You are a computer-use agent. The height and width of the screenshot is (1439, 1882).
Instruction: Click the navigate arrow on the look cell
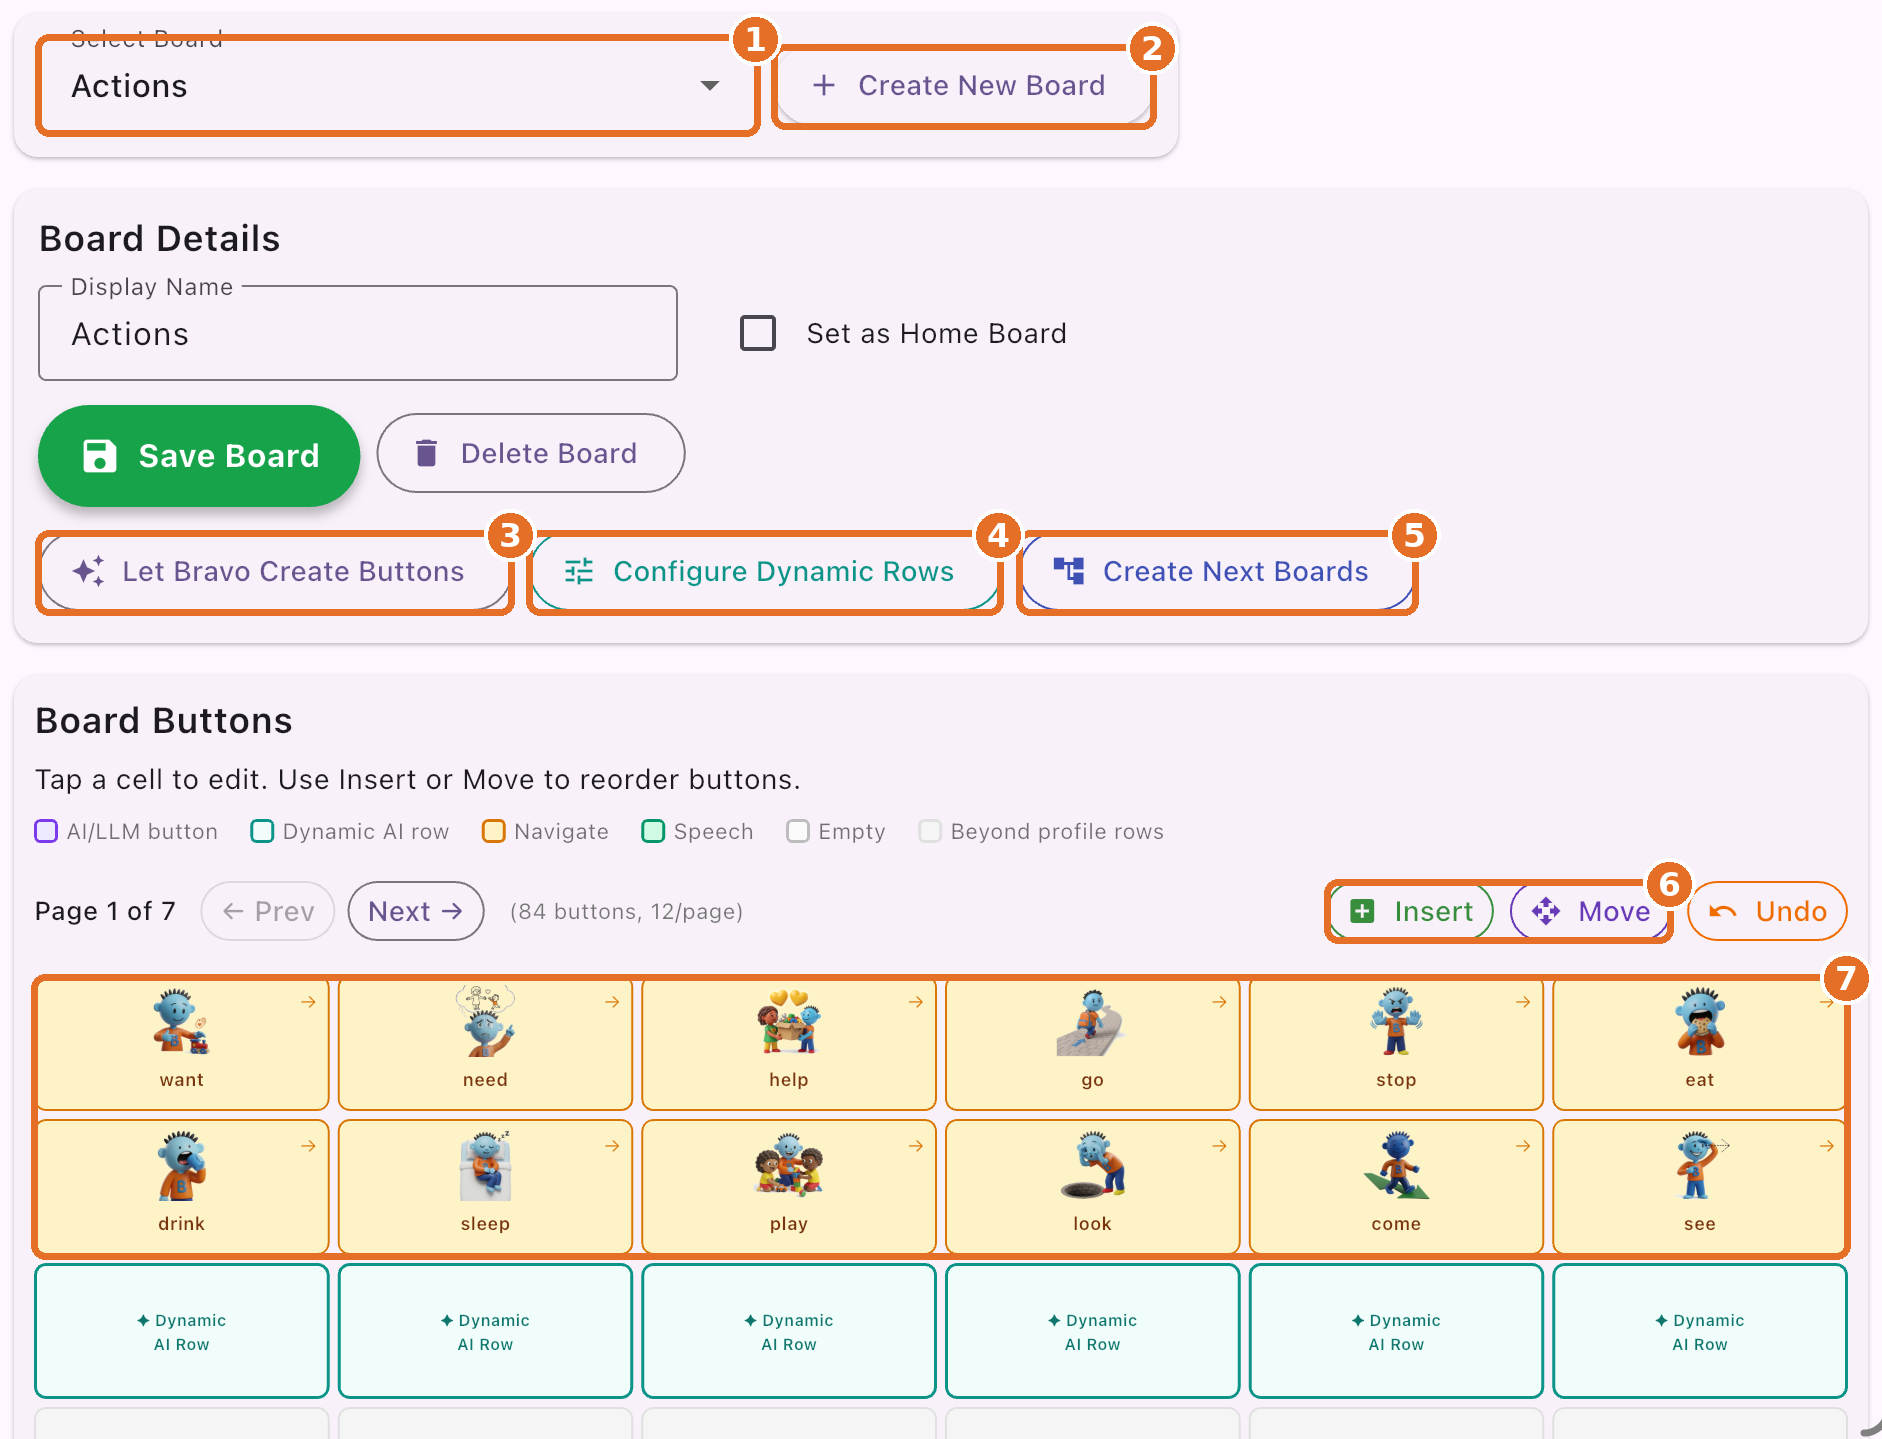tap(1219, 1146)
